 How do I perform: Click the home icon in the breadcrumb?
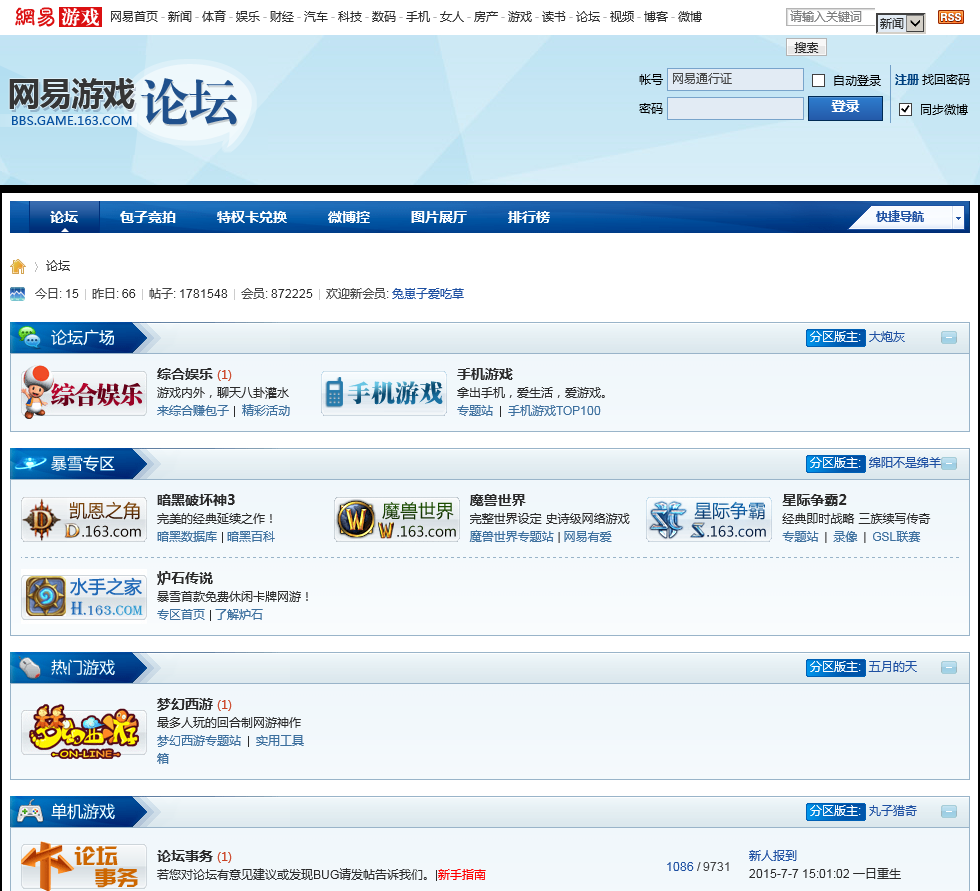tap(18, 266)
